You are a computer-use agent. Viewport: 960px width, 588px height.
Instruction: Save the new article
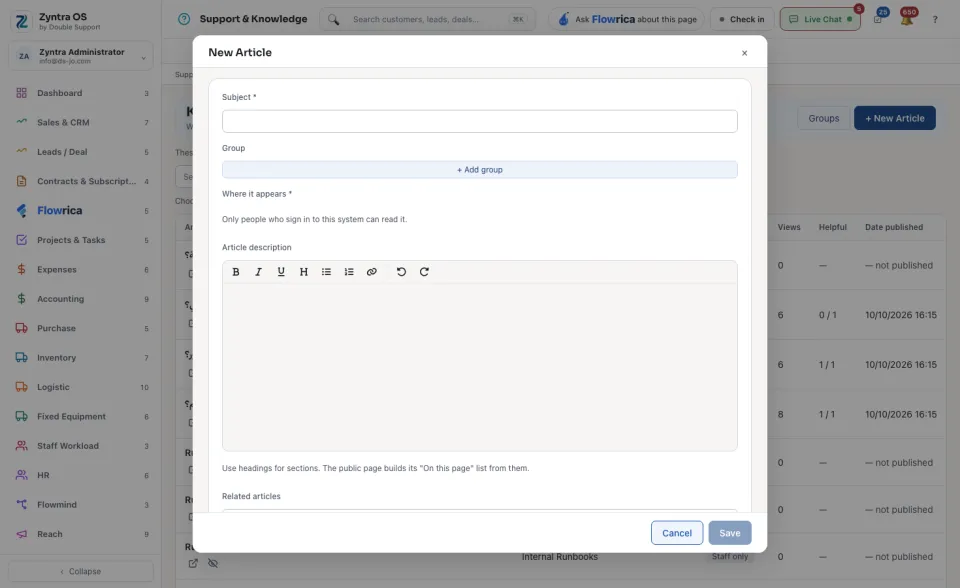pyautogui.click(x=730, y=533)
